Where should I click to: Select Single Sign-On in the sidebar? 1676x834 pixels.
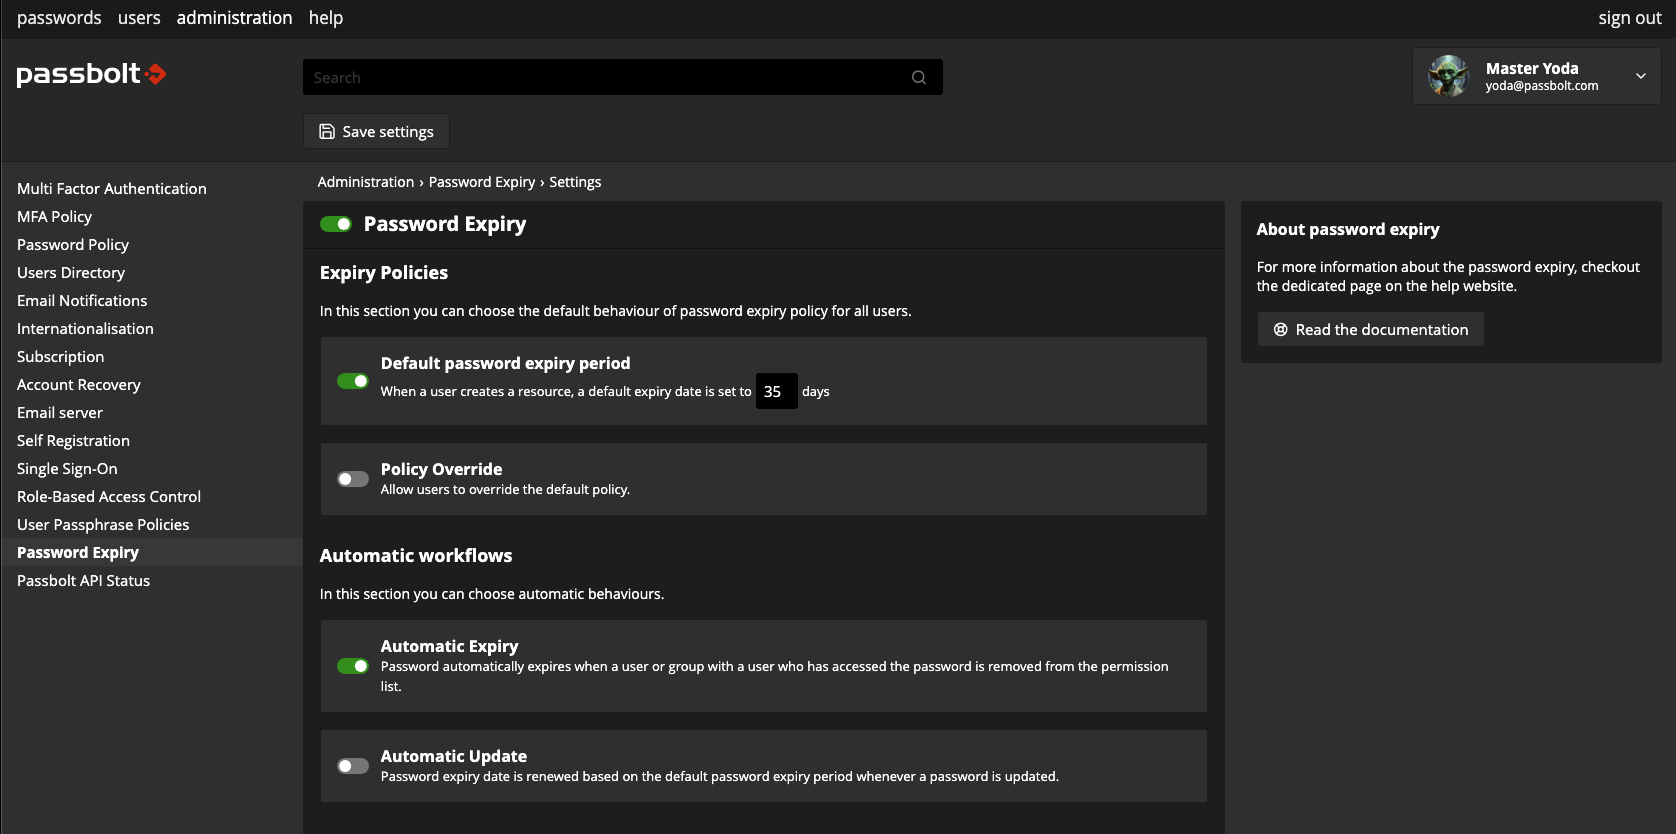[x=67, y=468]
